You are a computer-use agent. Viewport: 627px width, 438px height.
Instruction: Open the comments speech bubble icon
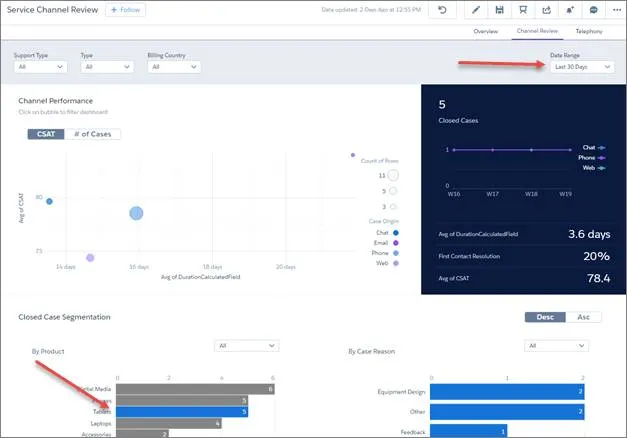[593, 10]
